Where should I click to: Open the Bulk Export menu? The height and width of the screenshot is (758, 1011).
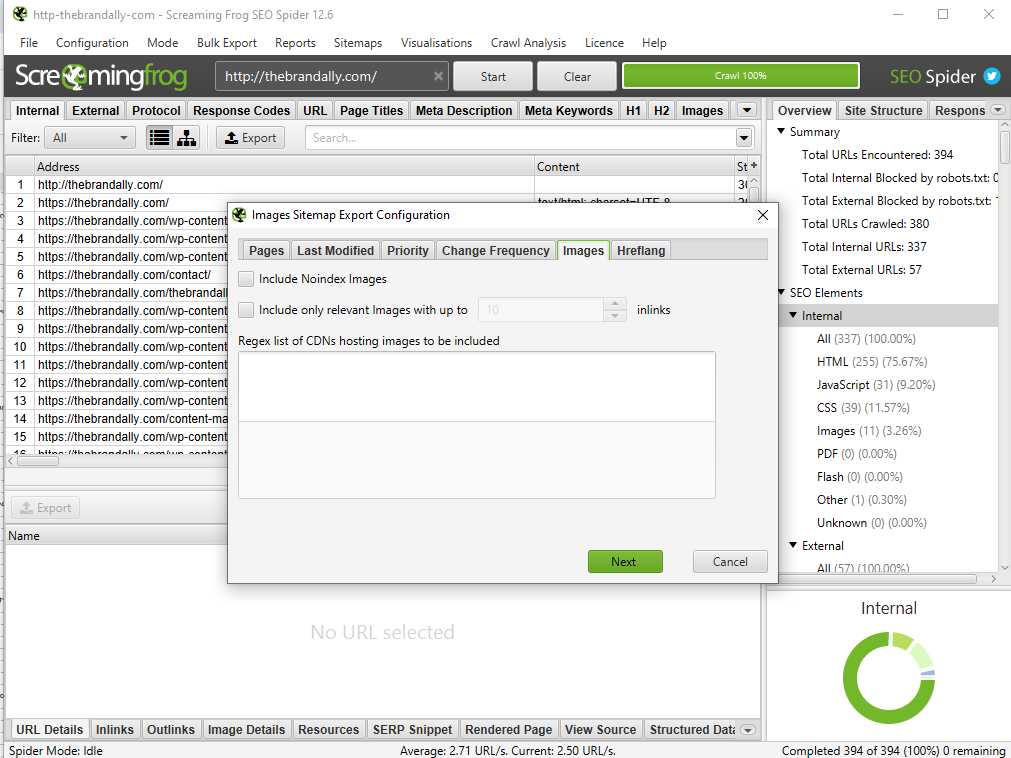(x=227, y=43)
